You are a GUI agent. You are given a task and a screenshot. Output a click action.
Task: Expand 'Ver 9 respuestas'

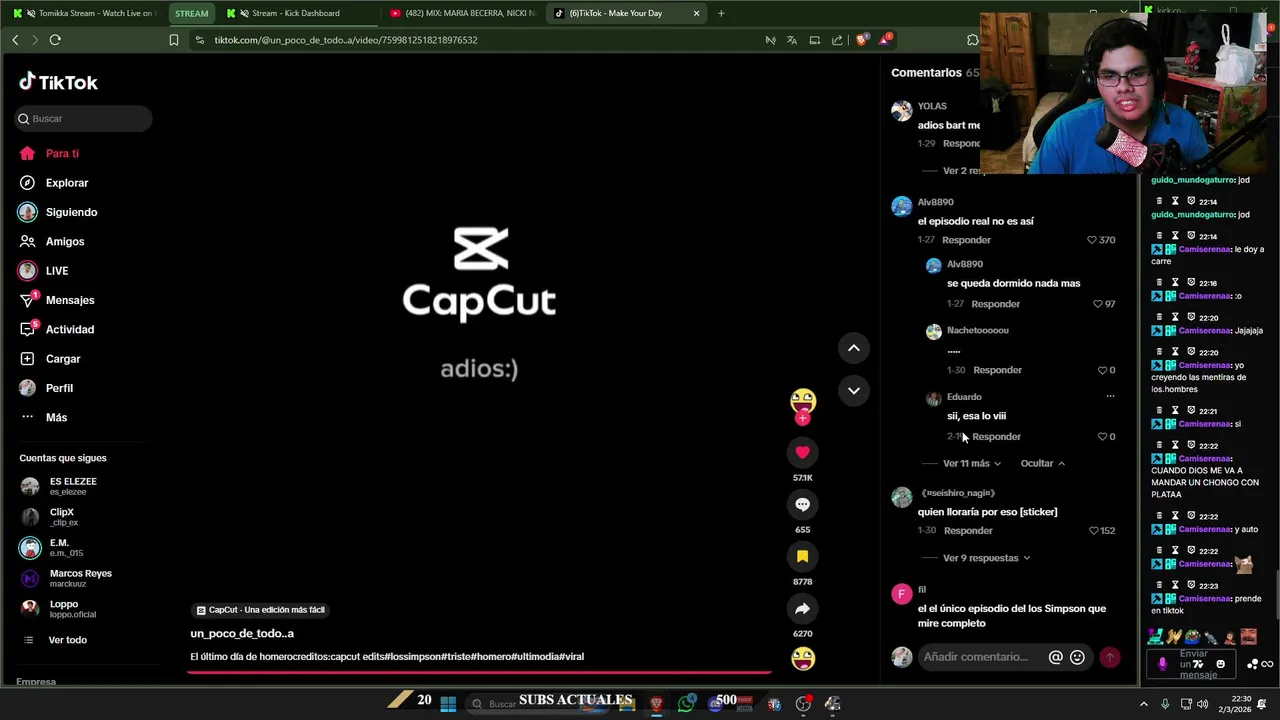pyautogui.click(x=987, y=558)
